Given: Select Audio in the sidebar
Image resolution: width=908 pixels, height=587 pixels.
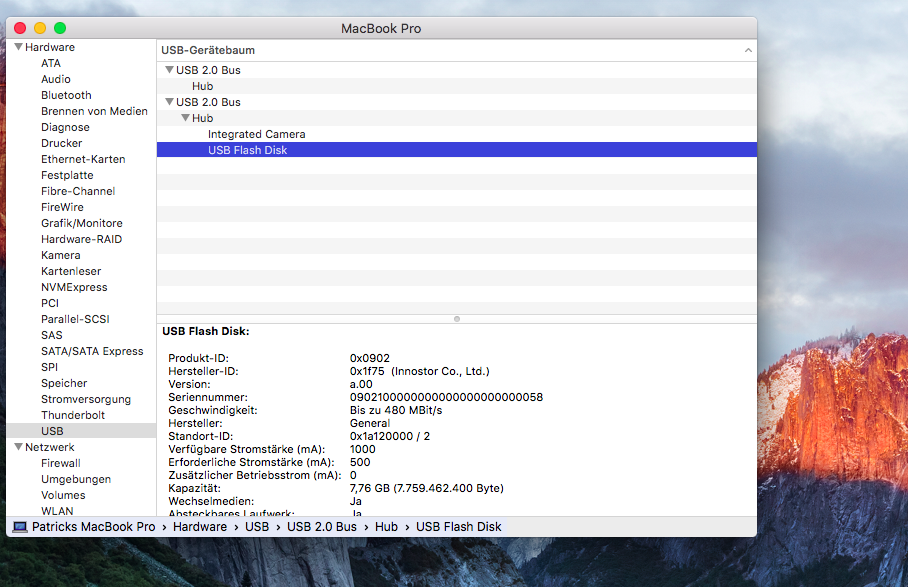Looking at the screenshot, I should tap(56, 79).
